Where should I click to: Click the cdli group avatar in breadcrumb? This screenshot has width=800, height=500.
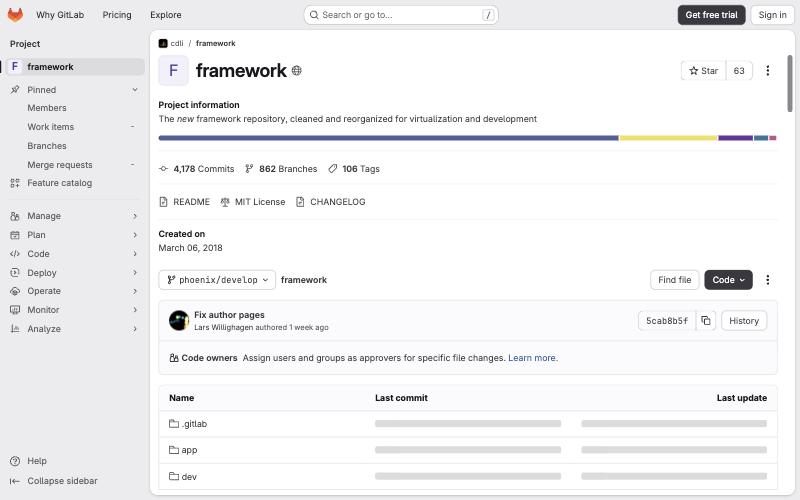point(163,43)
